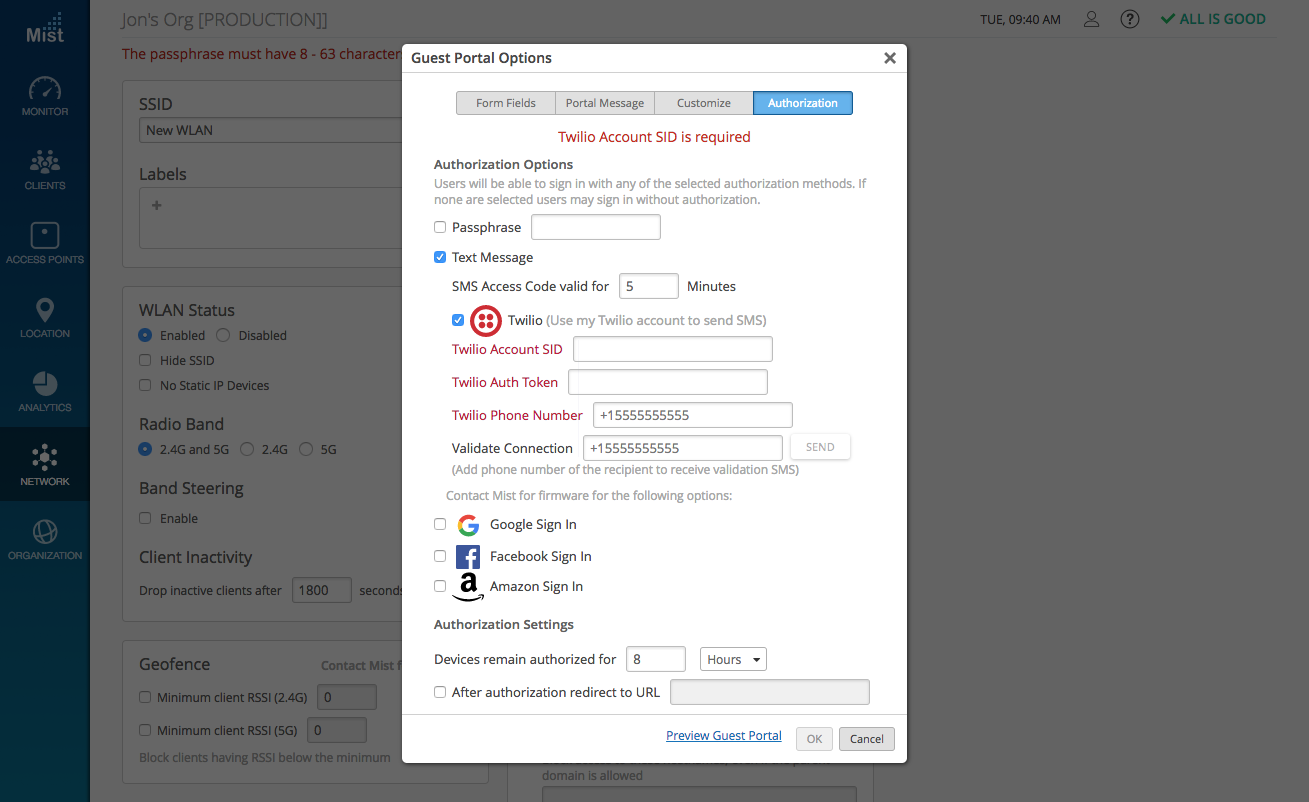Open the Monitor section in sidebar
The width and height of the screenshot is (1309, 802).
[x=45, y=96]
